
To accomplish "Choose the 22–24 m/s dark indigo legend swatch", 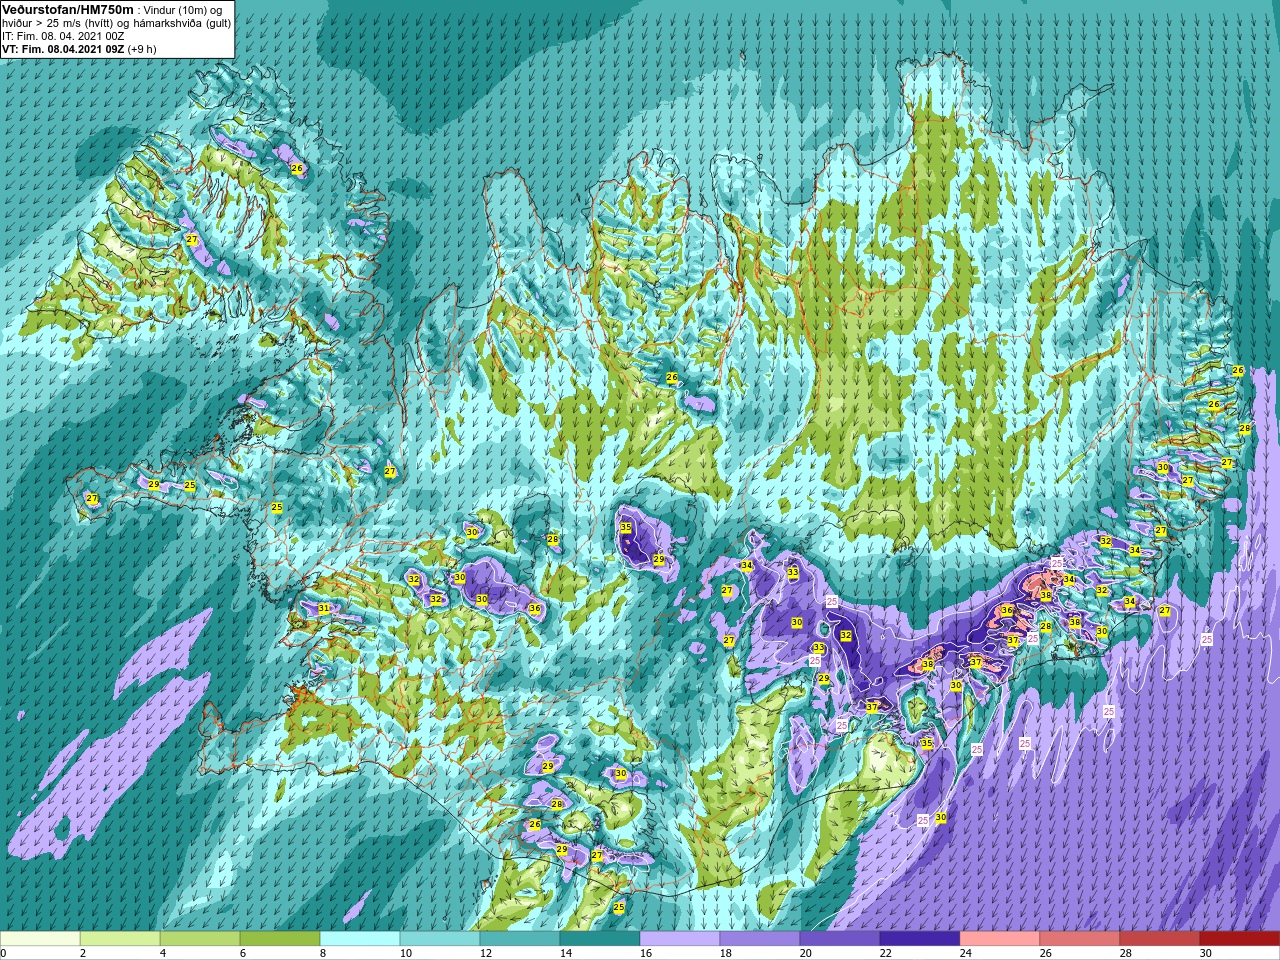I will 920,939.
